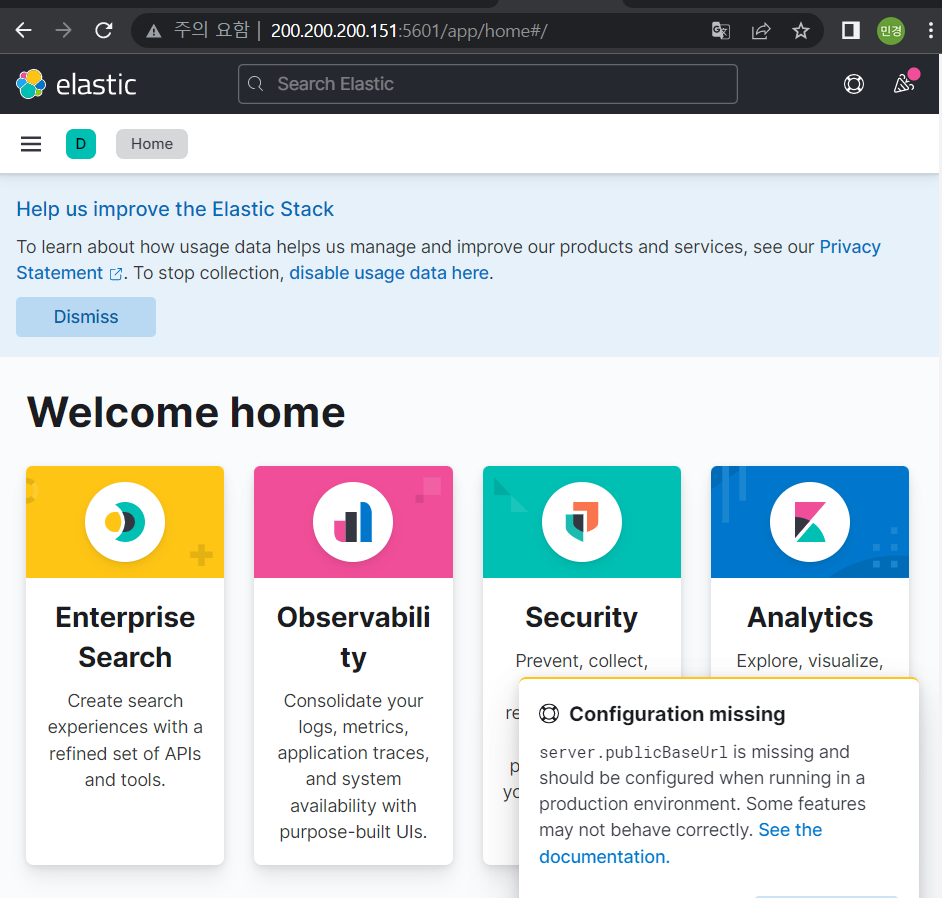Go back with browser back arrow
Image resolution: width=942 pixels, height=898 pixels.
coord(23,30)
